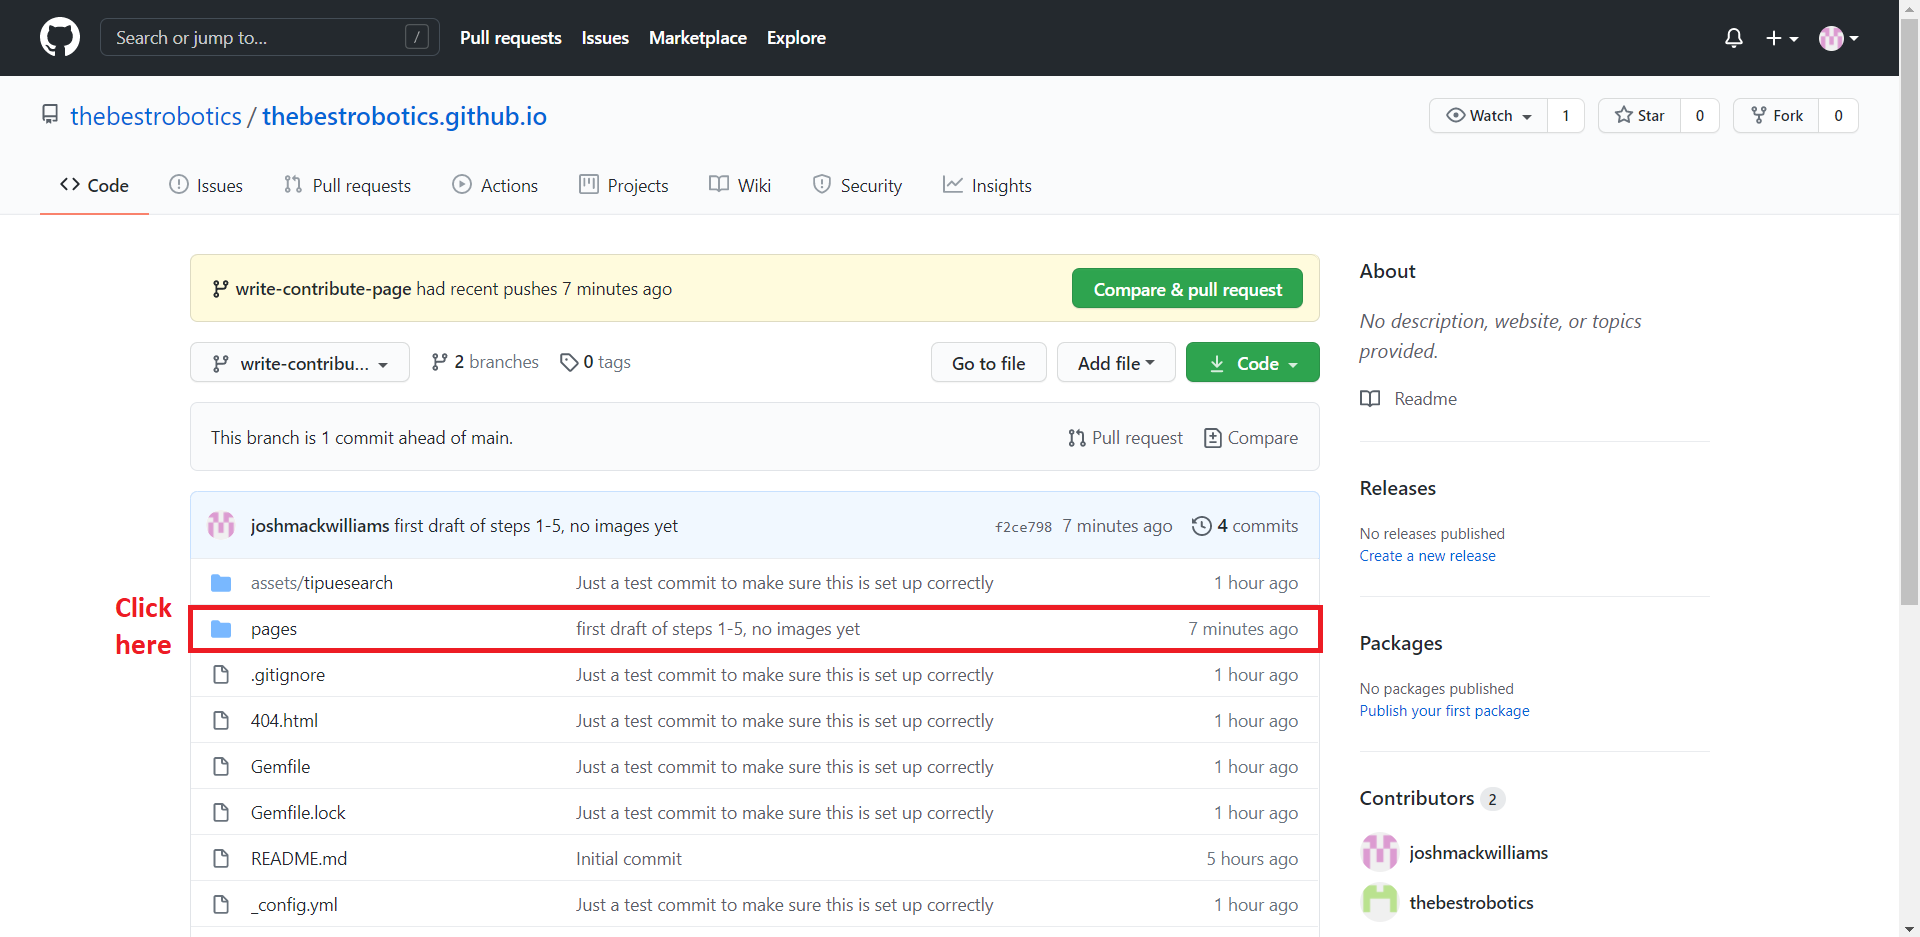Viewport: 1920px width, 937px height.
Task: Click the tags icon showing 0 tags
Action: [569, 362]
